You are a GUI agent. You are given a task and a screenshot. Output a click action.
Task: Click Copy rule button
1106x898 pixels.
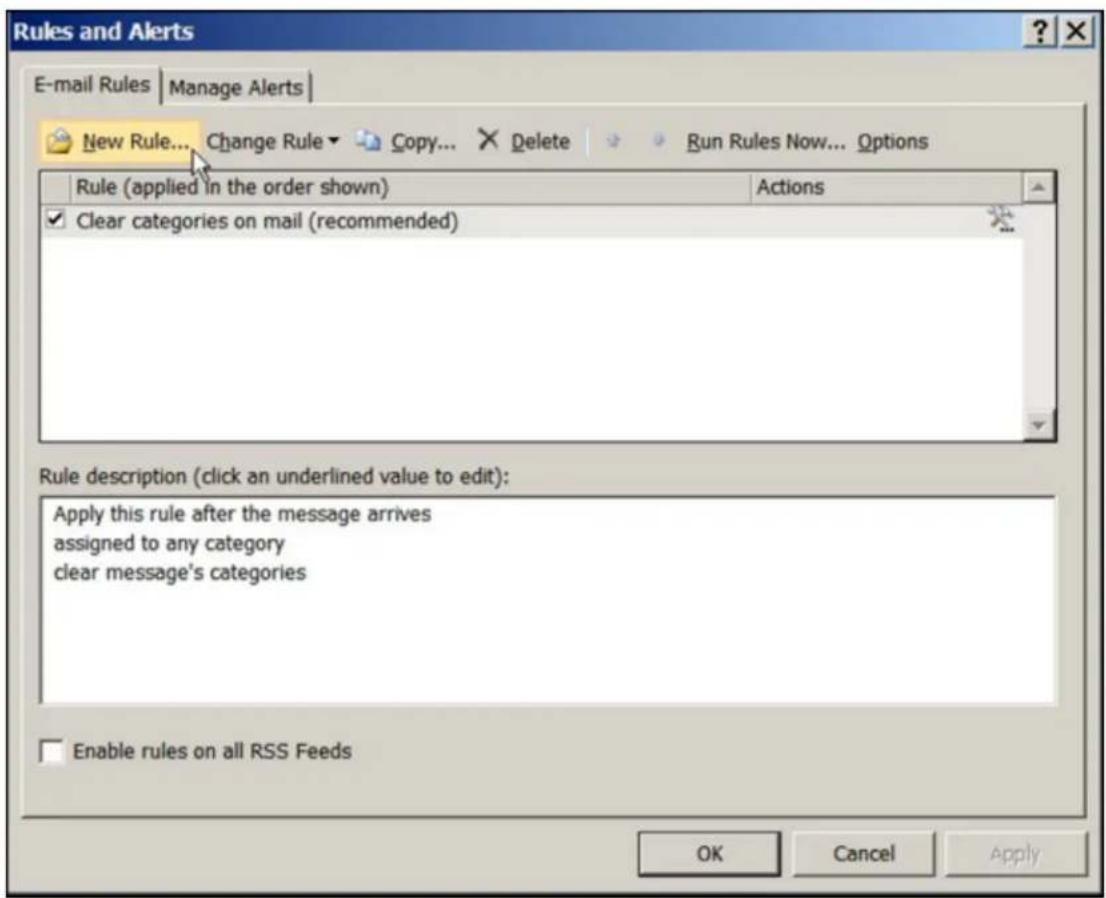click(406, 142)
